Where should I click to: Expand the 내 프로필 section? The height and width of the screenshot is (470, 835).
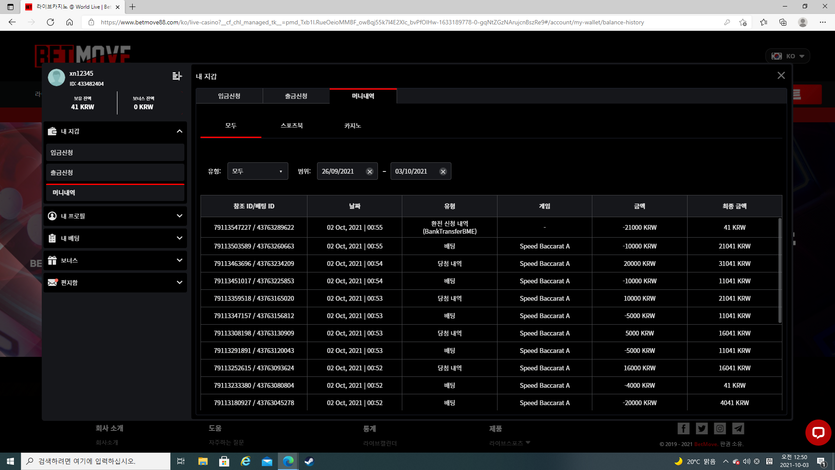tap(179, 216)
